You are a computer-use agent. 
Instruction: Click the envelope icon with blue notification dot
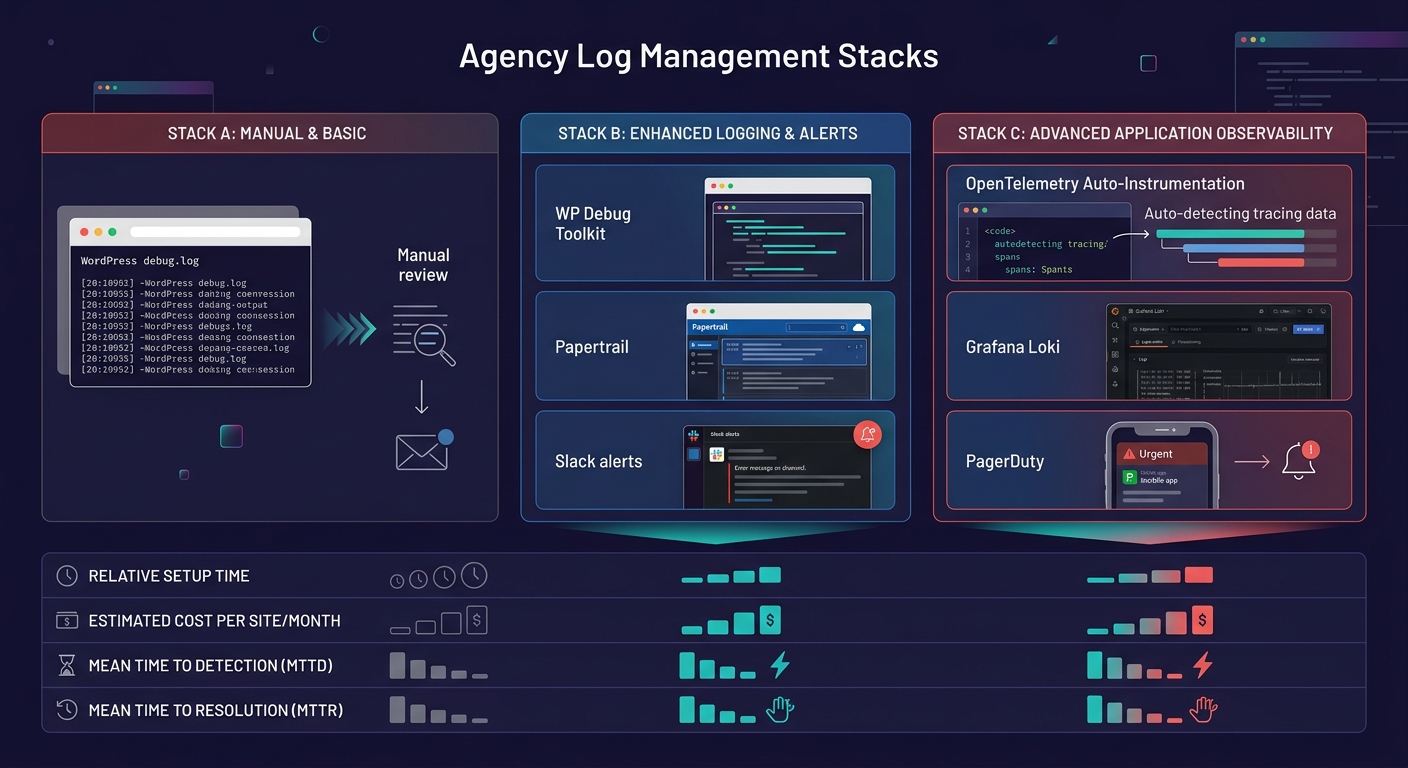[x=424, y=450]
